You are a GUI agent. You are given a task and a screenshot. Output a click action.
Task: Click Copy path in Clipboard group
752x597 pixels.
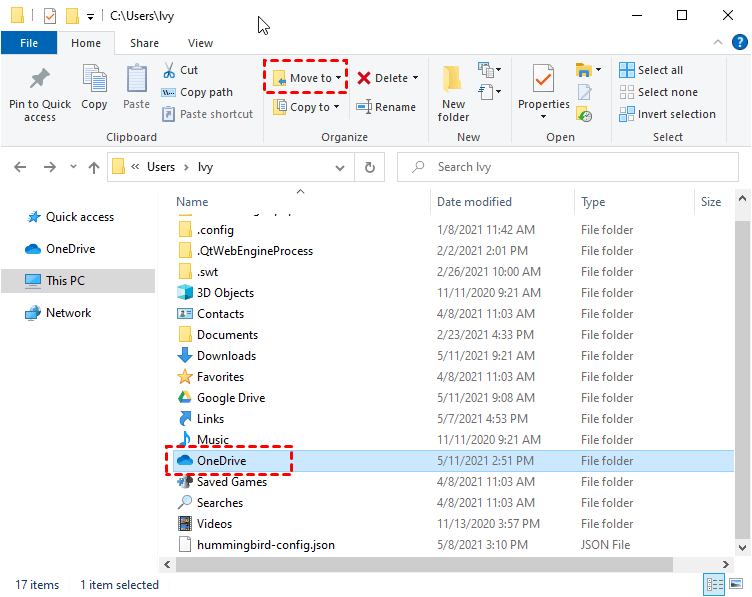(198, 92)
